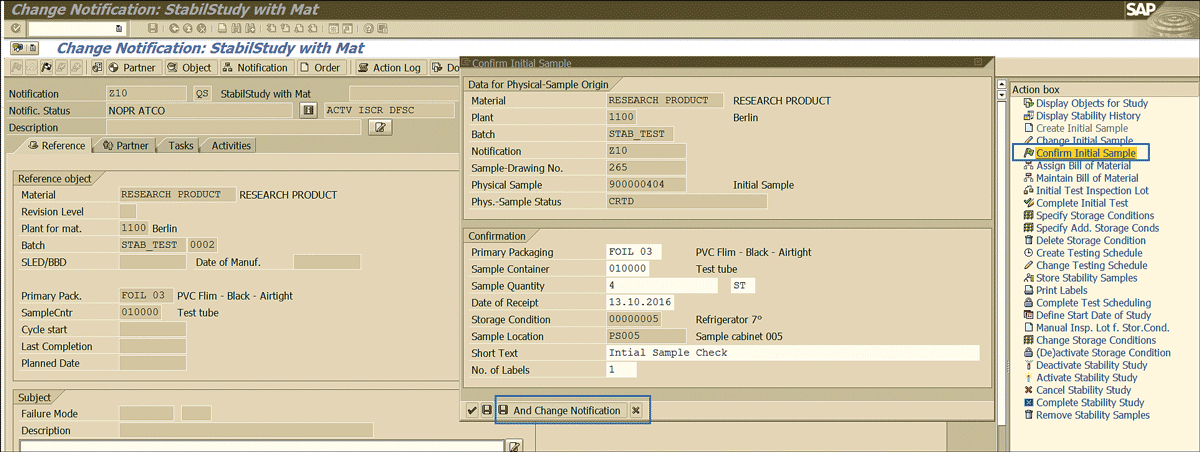Click And Change Notification button
The height and width of the screenshot is (452, 1200).
click(562, 411)
